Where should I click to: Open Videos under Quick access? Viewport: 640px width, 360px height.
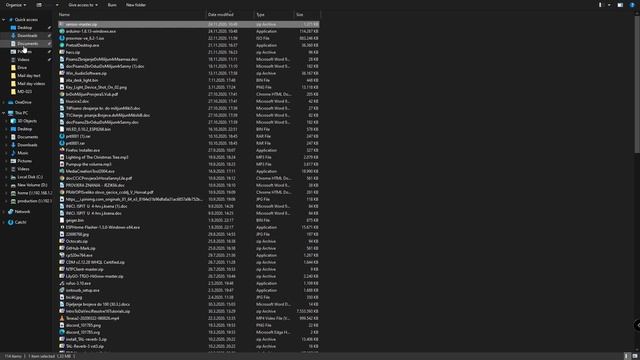pyautogui.click(x=23, y=60)
